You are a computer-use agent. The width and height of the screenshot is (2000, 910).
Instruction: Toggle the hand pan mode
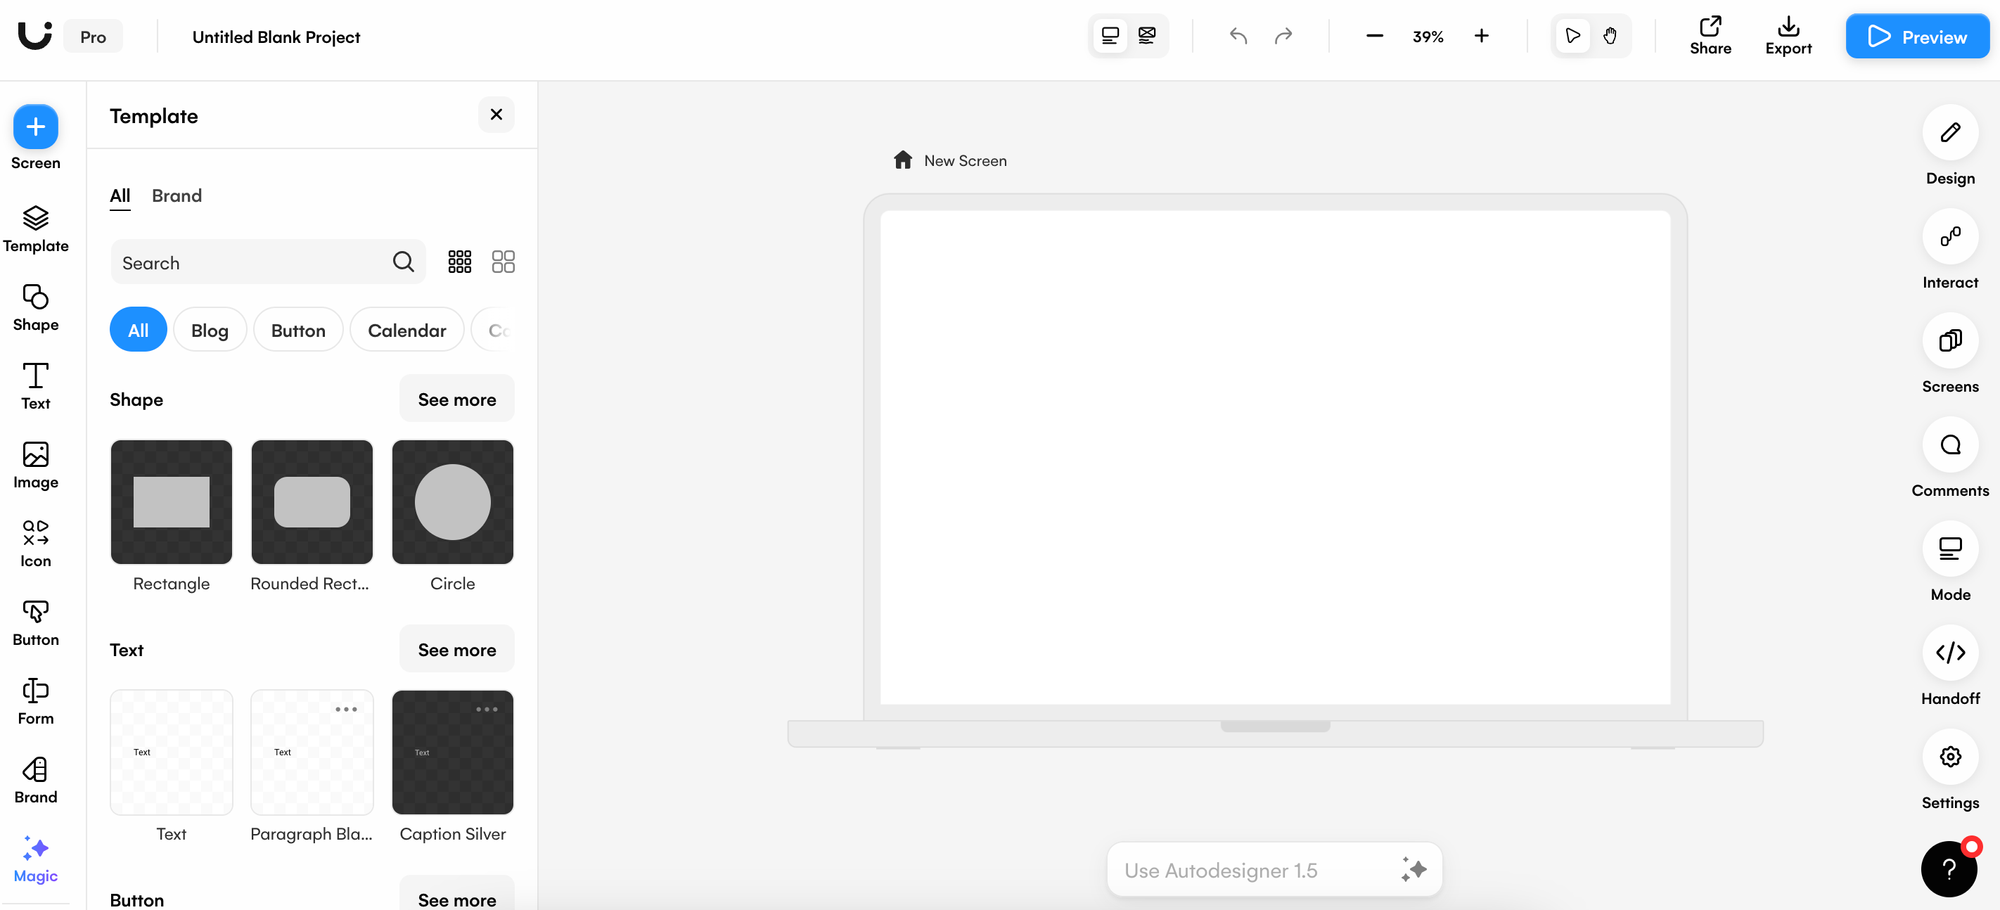(x=1610, y=36)
